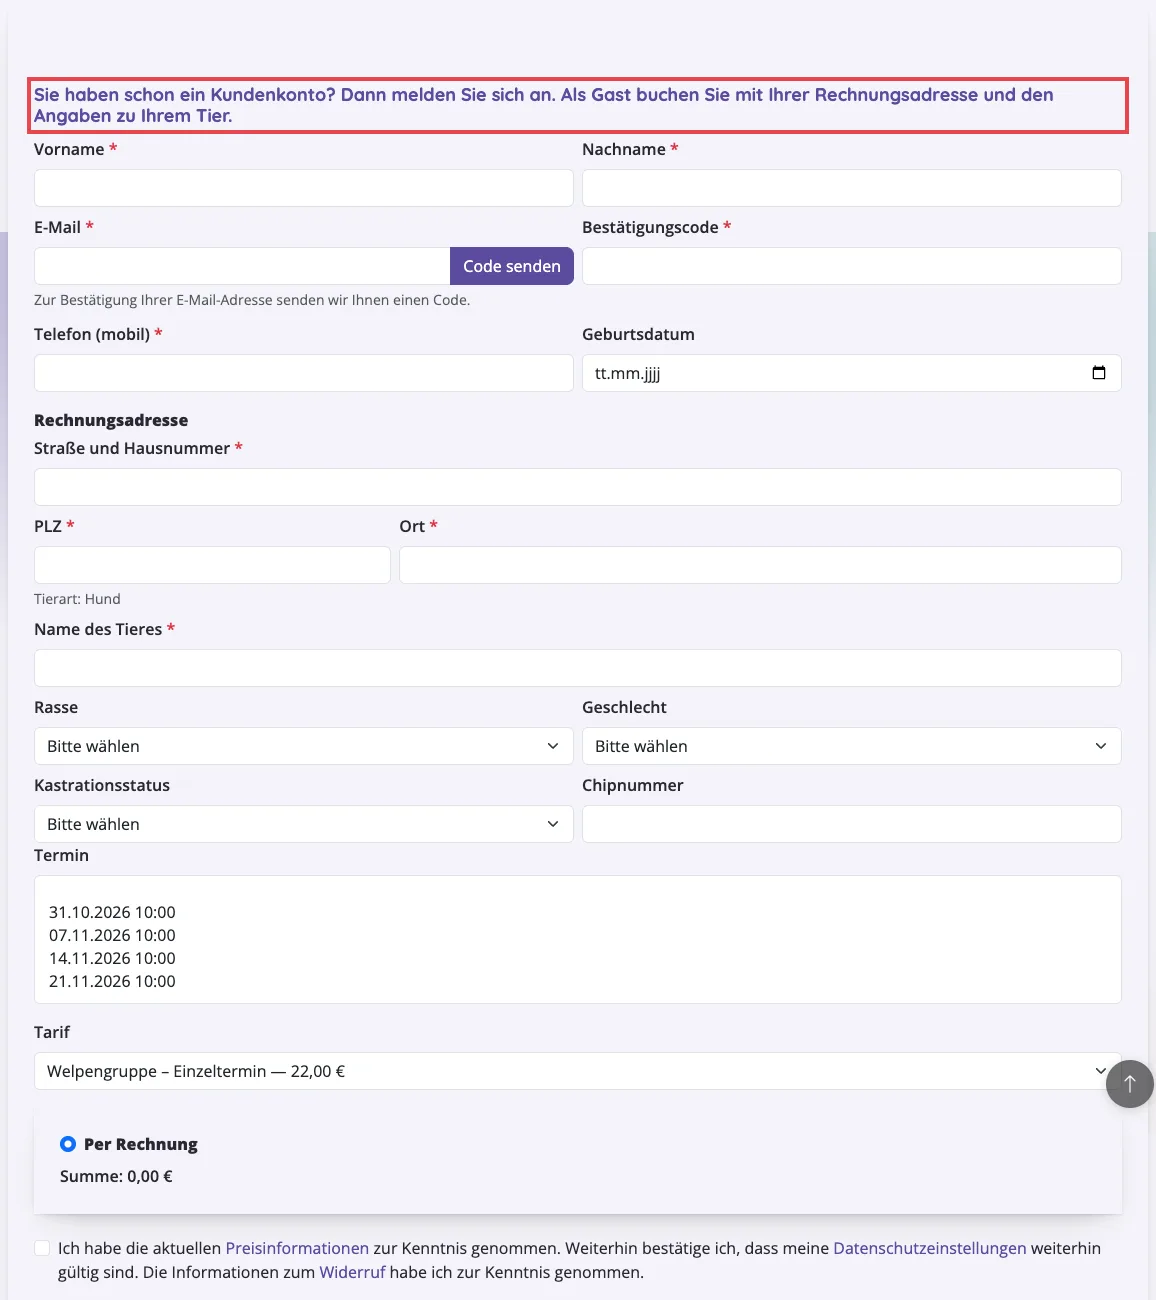Tick the Preisinformationen acknowledgement checkbox
The image size is (1156, 1300).
click(x=42, y=1248)
